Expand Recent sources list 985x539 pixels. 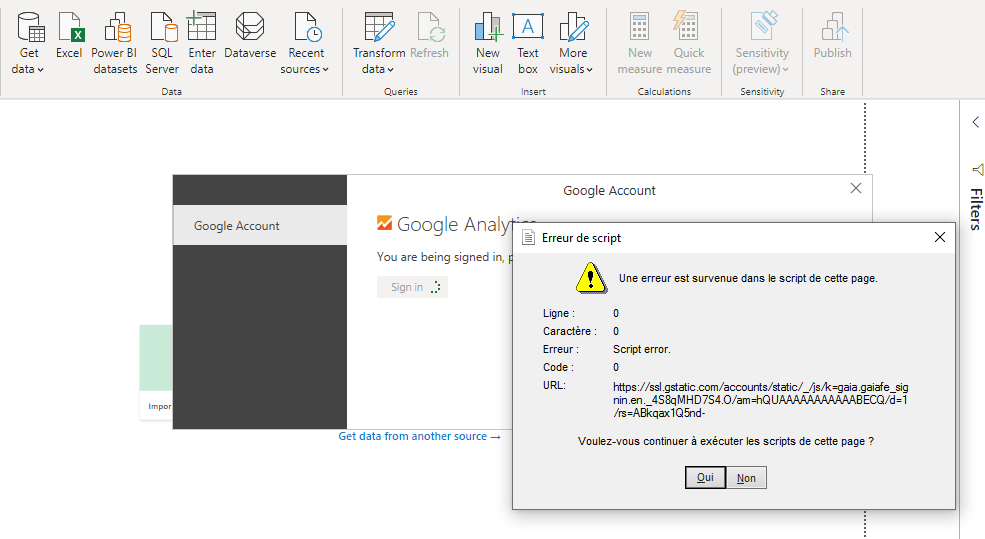pyautogui.click(x=305, y=44)
